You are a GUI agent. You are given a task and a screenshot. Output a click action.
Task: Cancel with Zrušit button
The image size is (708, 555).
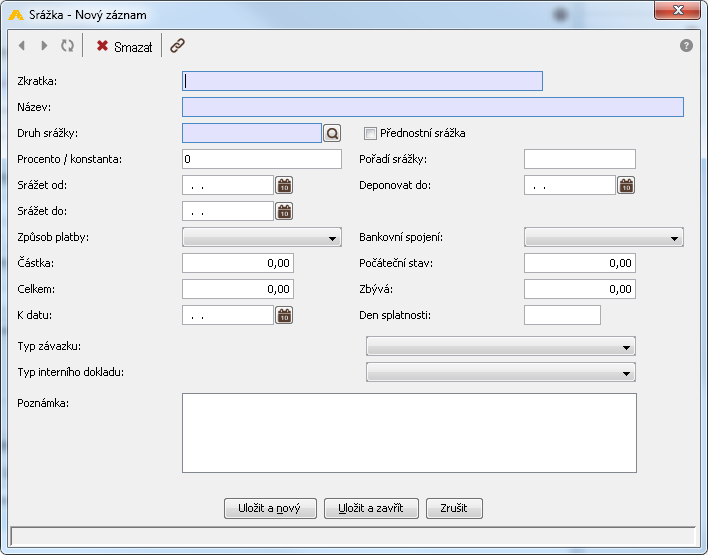pyautogui.click(x=454, y=508)
